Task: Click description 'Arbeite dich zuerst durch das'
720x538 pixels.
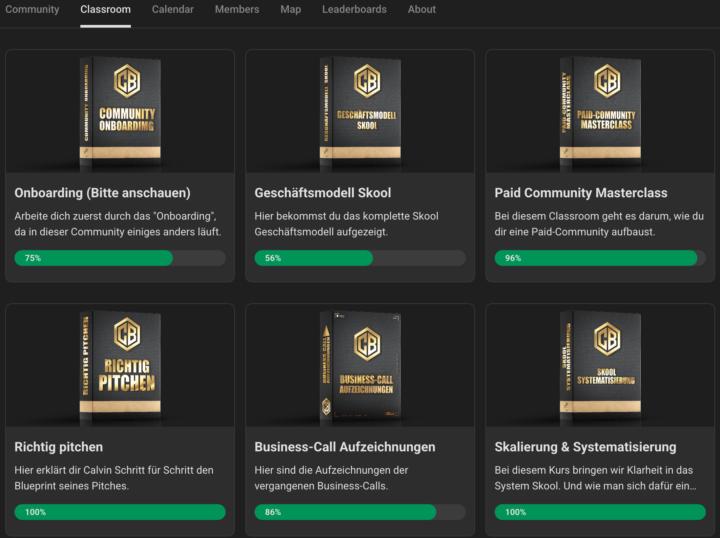Action: (118, 224)
